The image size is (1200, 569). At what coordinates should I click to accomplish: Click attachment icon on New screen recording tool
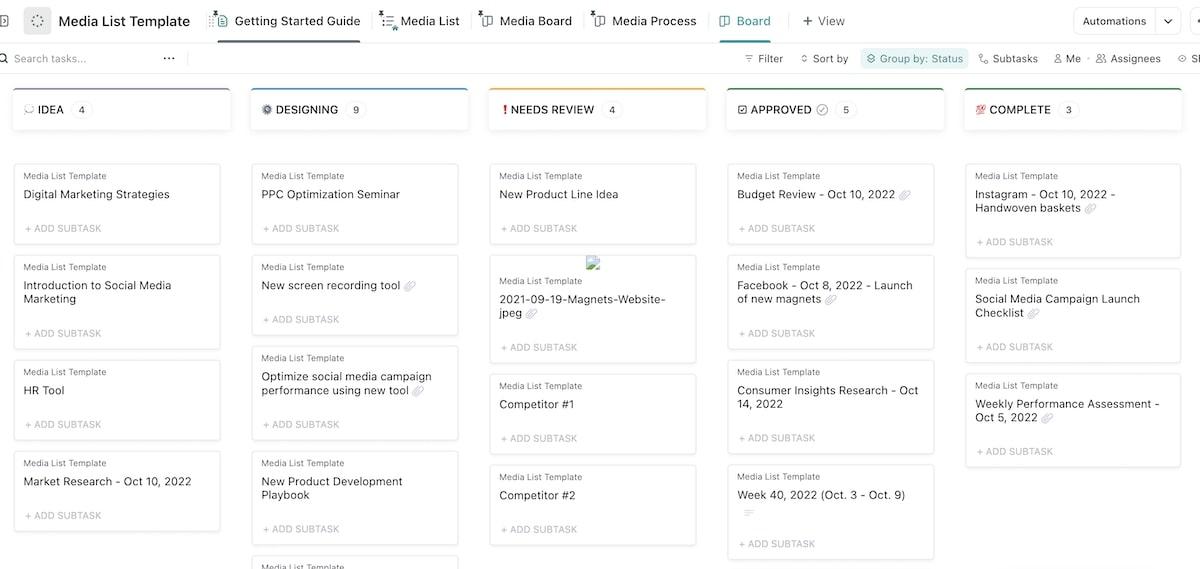click(410, 286)
